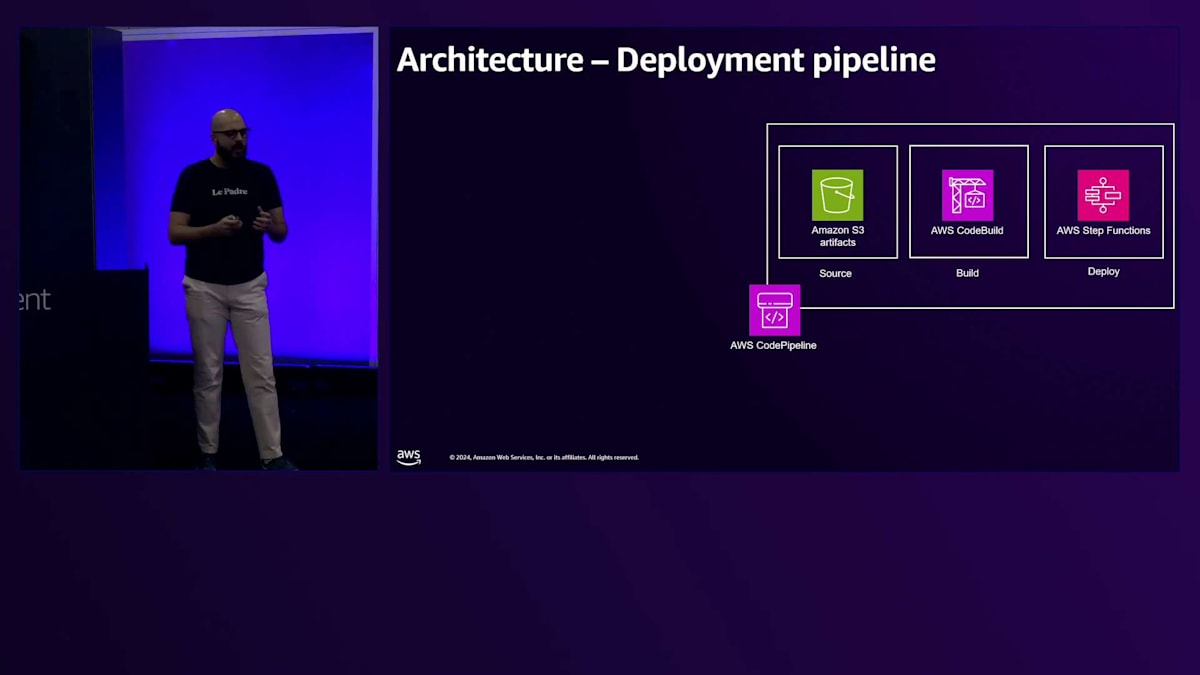Click the slide title 'Architecture – Deployment pipeline'
The image size is (1200, 675).
pos(666,60)
